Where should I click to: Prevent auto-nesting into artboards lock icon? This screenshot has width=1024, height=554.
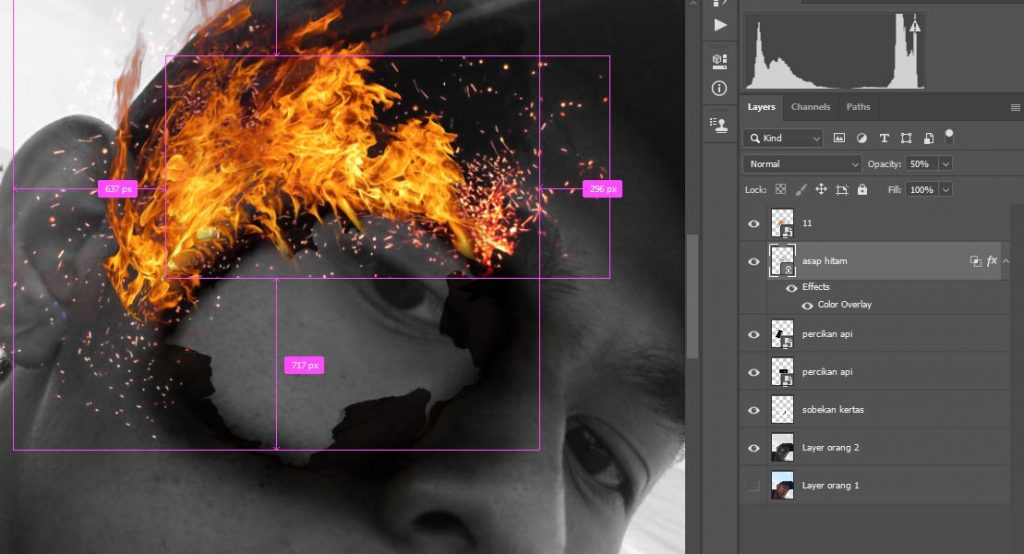coord(842,189)
